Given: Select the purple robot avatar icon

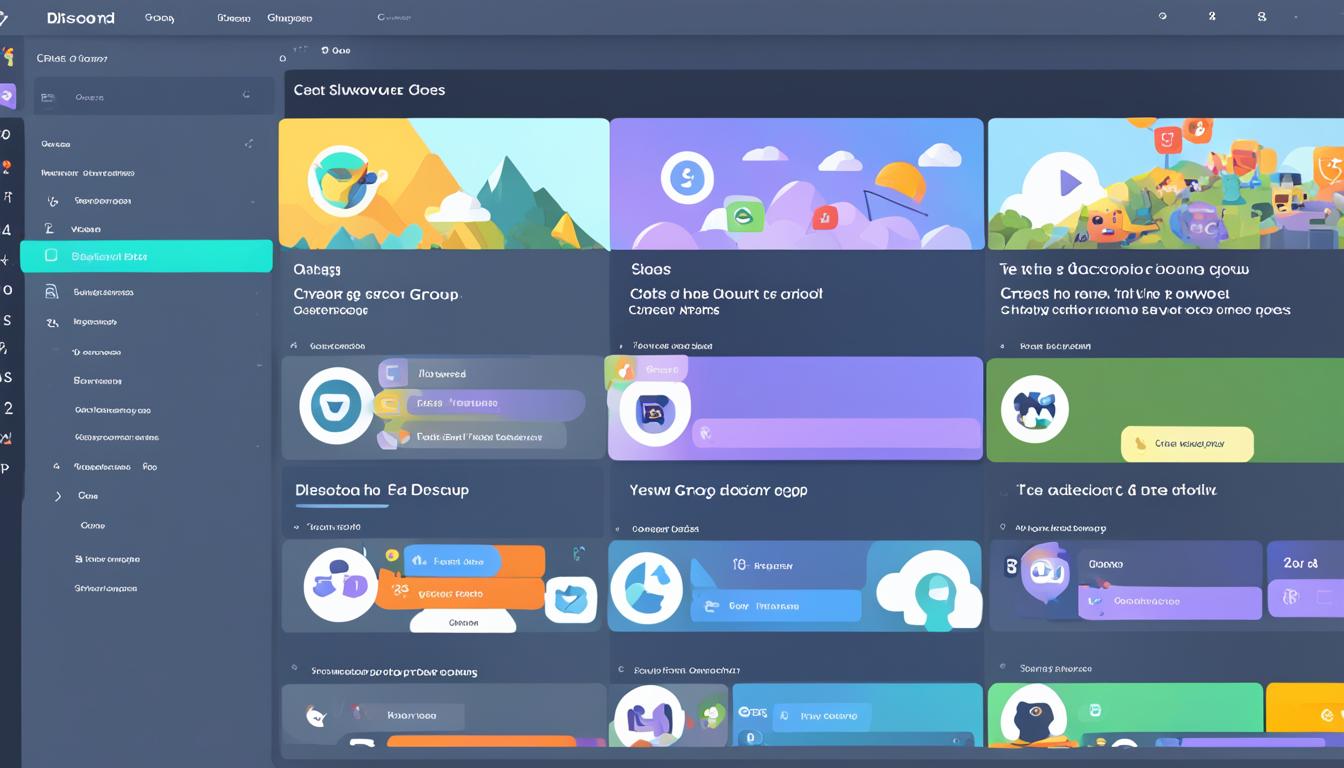Looking at the screenshot, I should [1044, 574].
